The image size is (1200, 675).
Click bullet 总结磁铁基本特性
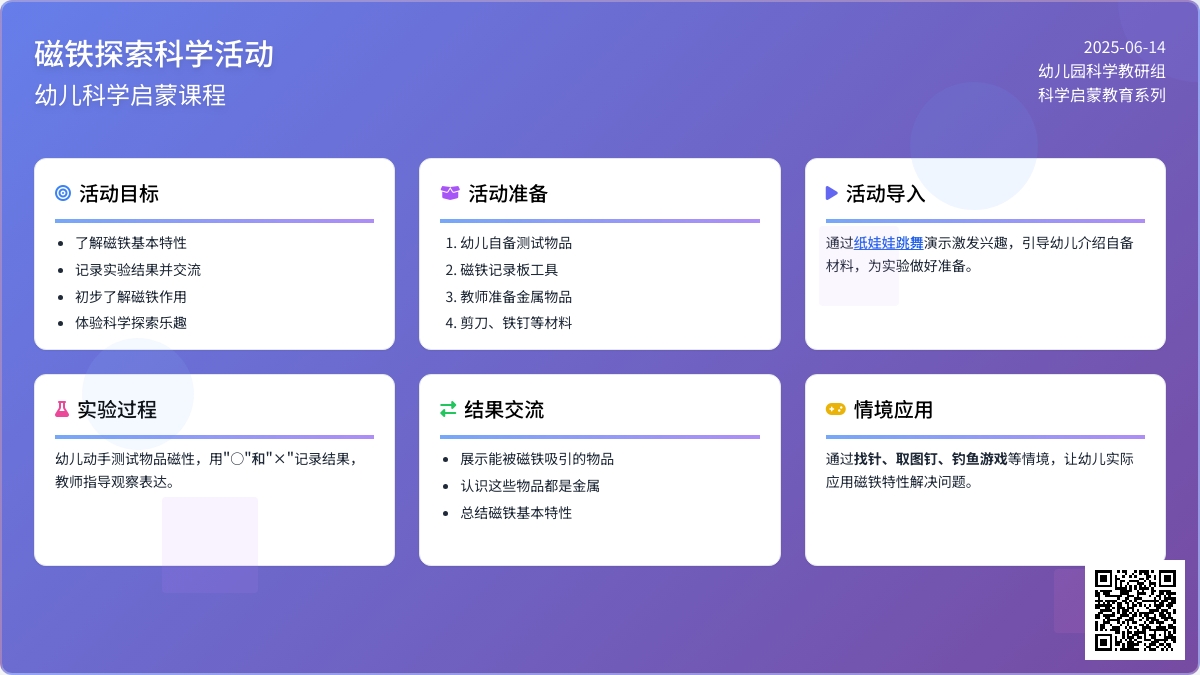pos(516,513)
